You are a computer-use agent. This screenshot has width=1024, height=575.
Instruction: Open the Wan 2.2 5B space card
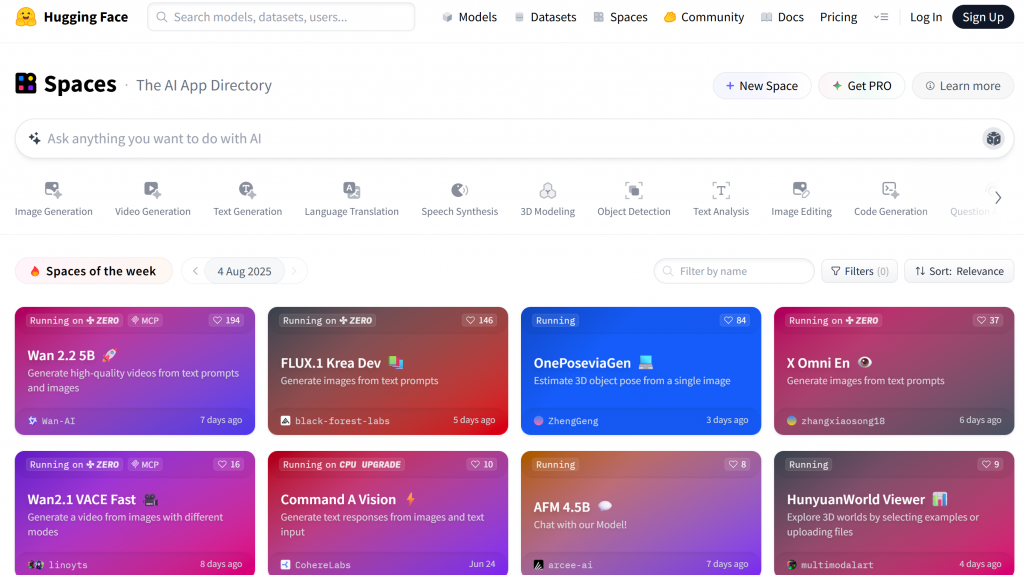pos(135,370)
